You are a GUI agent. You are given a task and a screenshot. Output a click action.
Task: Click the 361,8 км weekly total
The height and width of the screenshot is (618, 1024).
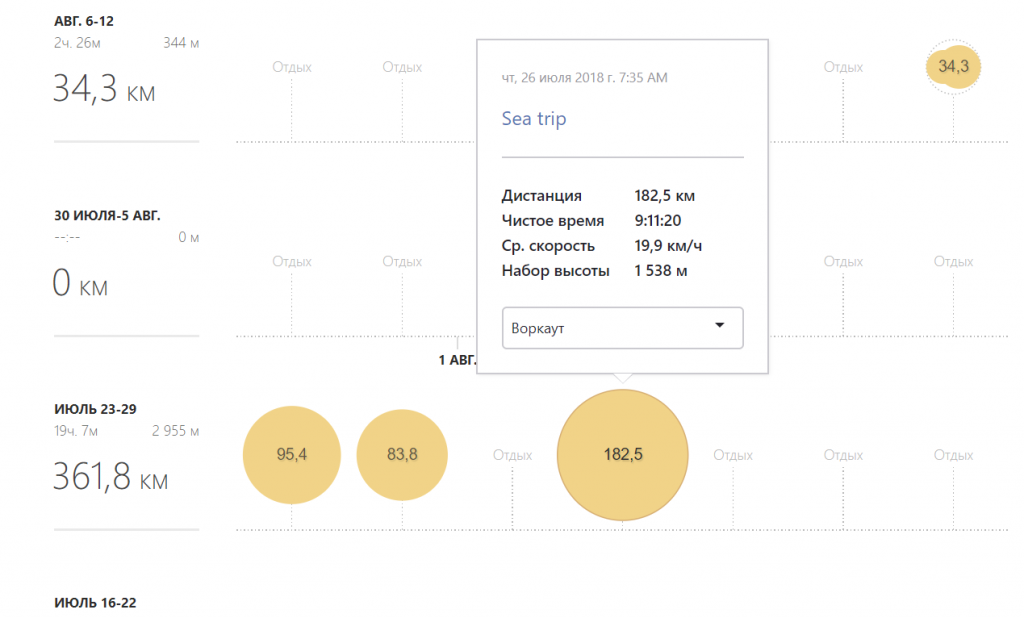click(110, 477)
